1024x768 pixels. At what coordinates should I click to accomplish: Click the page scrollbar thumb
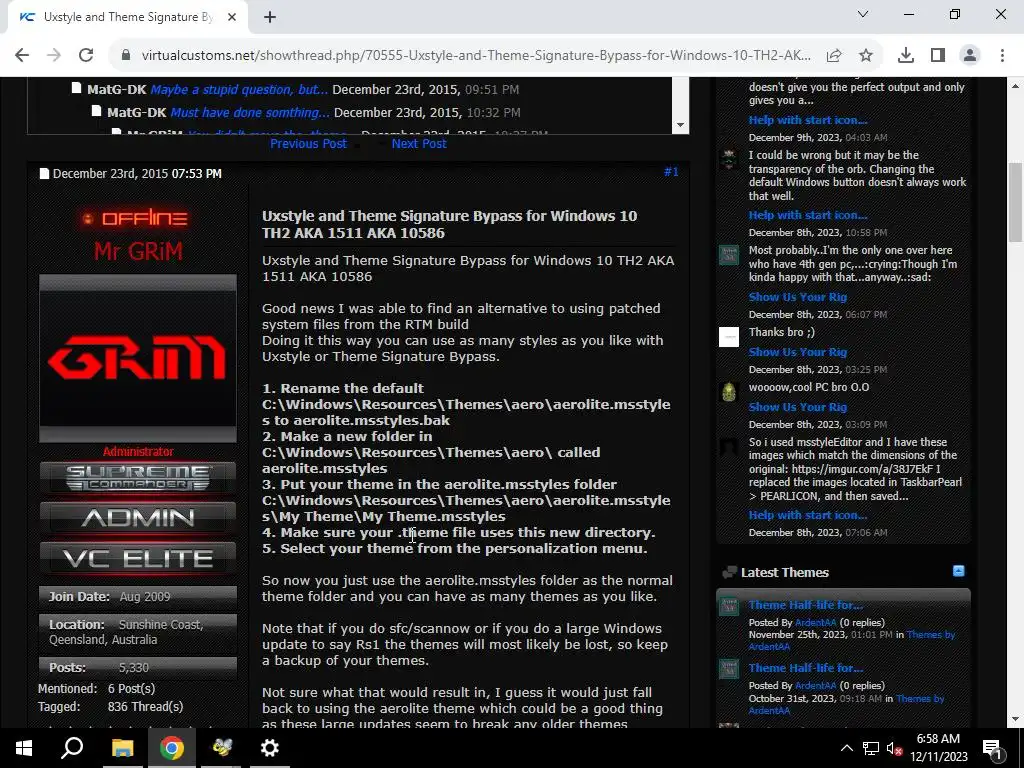pyautogui.click(x=1016, y=202)
